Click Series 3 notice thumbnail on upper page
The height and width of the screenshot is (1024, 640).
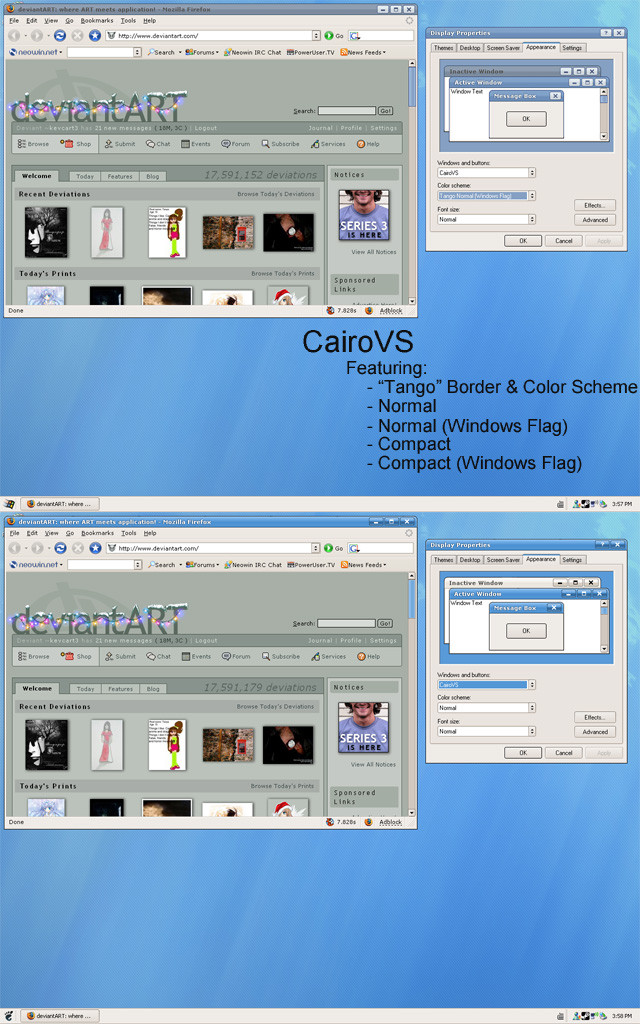364,216
